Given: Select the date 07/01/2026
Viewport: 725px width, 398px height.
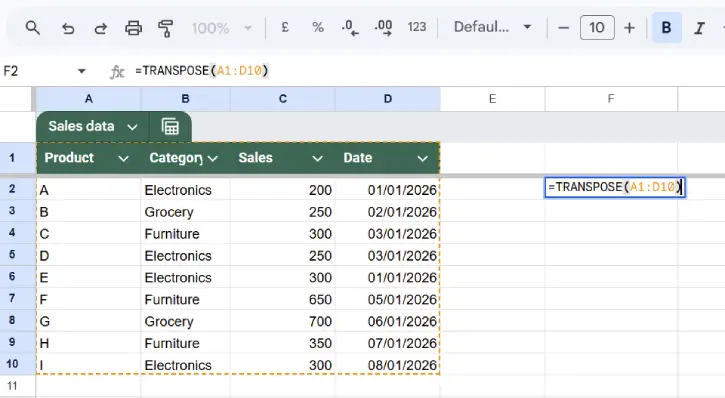Looking at the screenshot, I should click(387, 343).
